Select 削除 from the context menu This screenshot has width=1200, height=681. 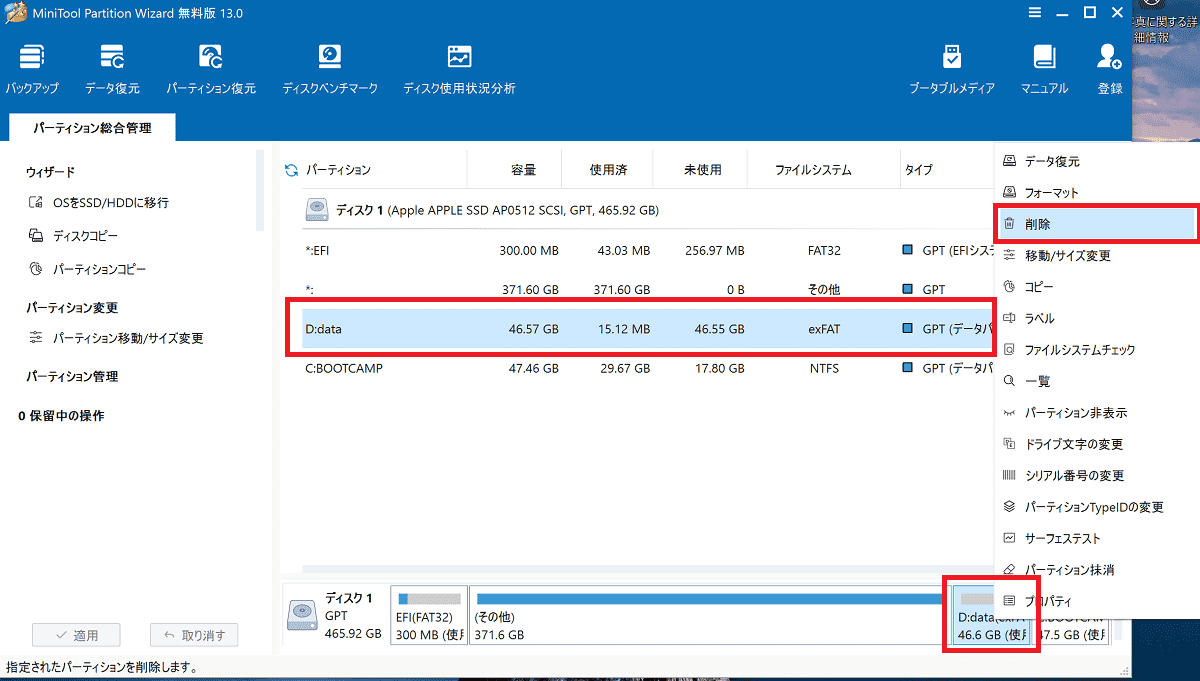[1097, 224]
